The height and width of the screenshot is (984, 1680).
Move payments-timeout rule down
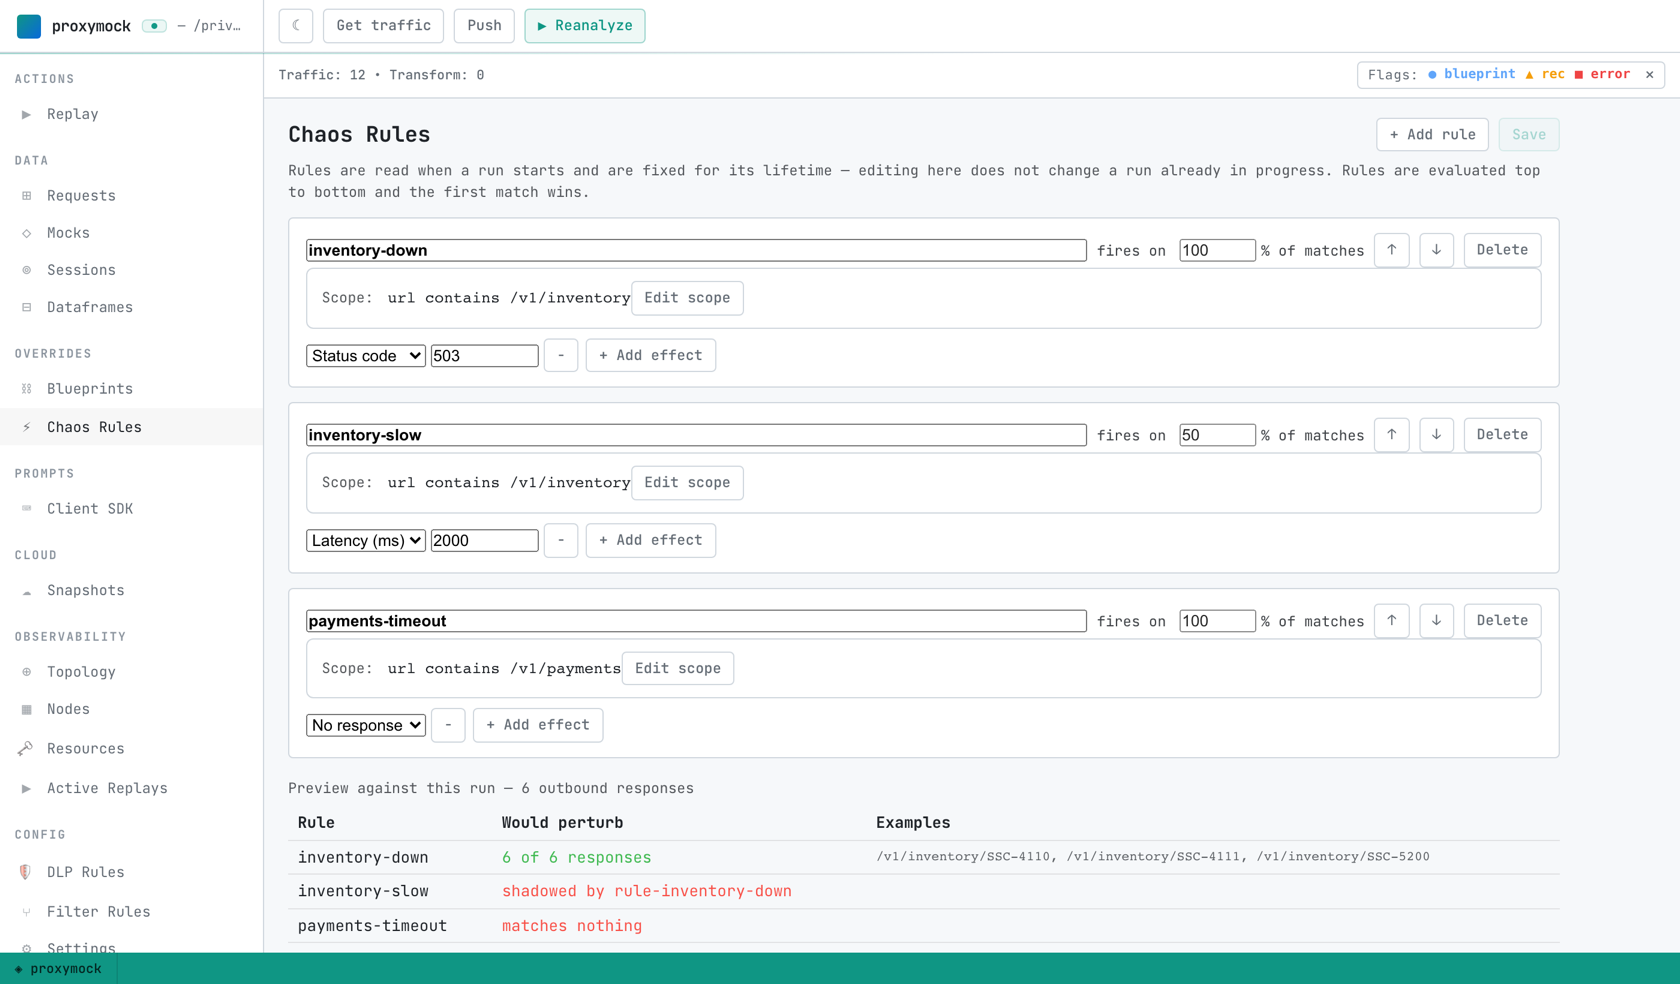1437,621
